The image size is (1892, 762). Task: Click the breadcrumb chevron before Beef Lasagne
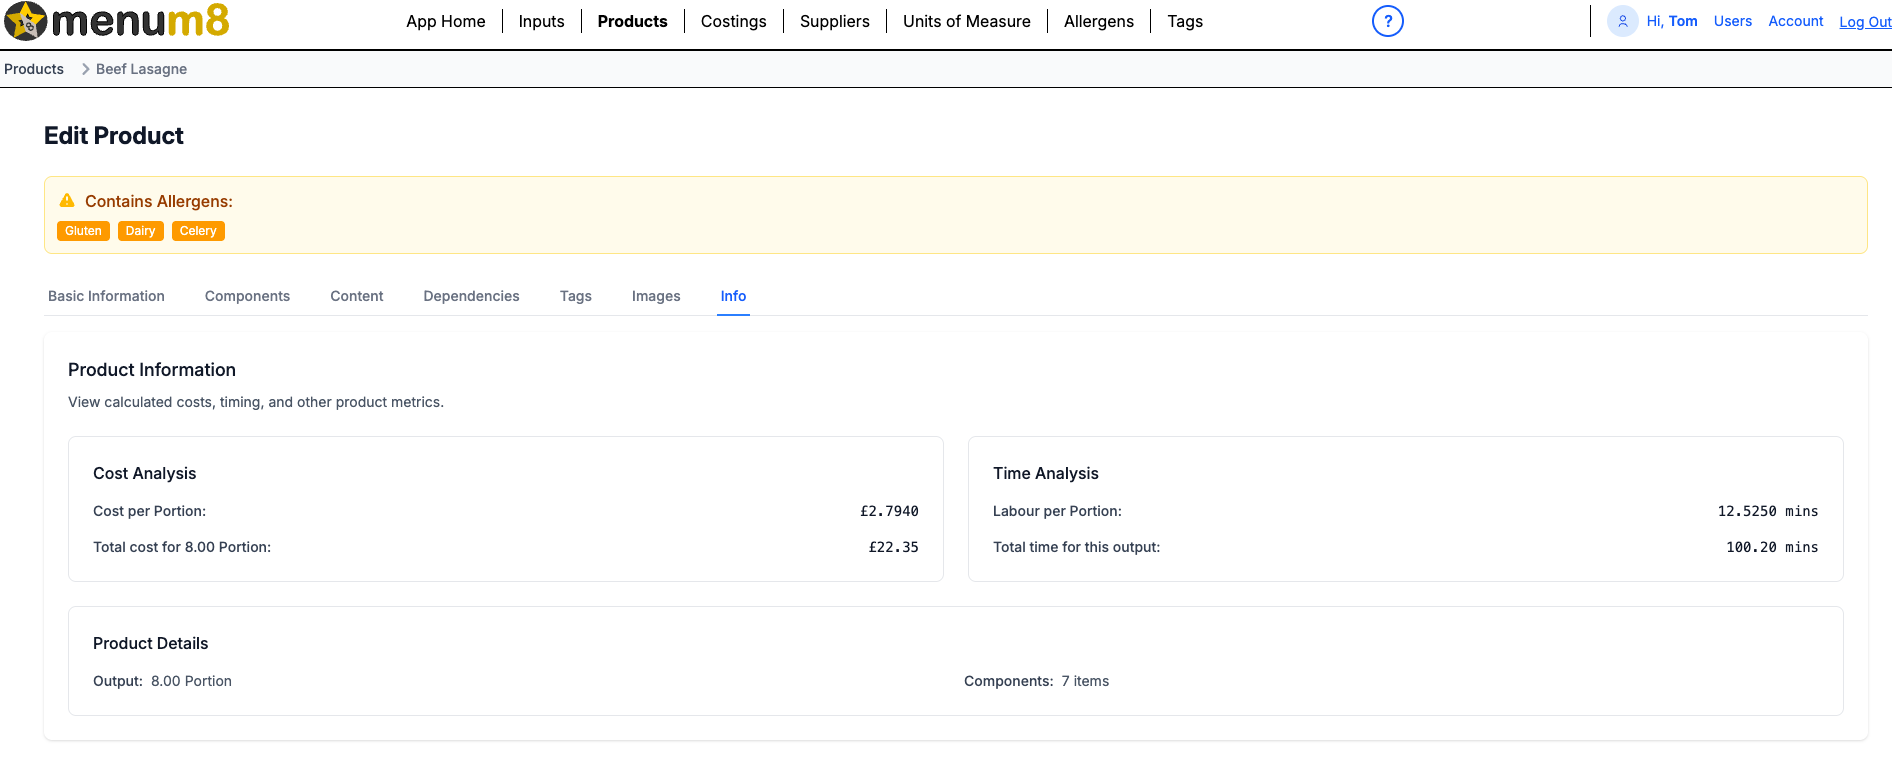pyautogui.click(x=85, y=69)
